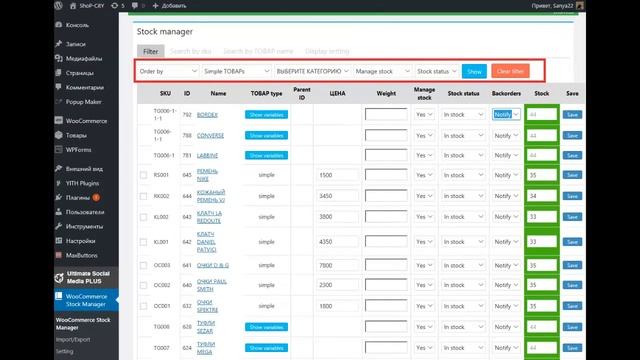Open the Manage stock filter dropdown

(x=382, y=71)
